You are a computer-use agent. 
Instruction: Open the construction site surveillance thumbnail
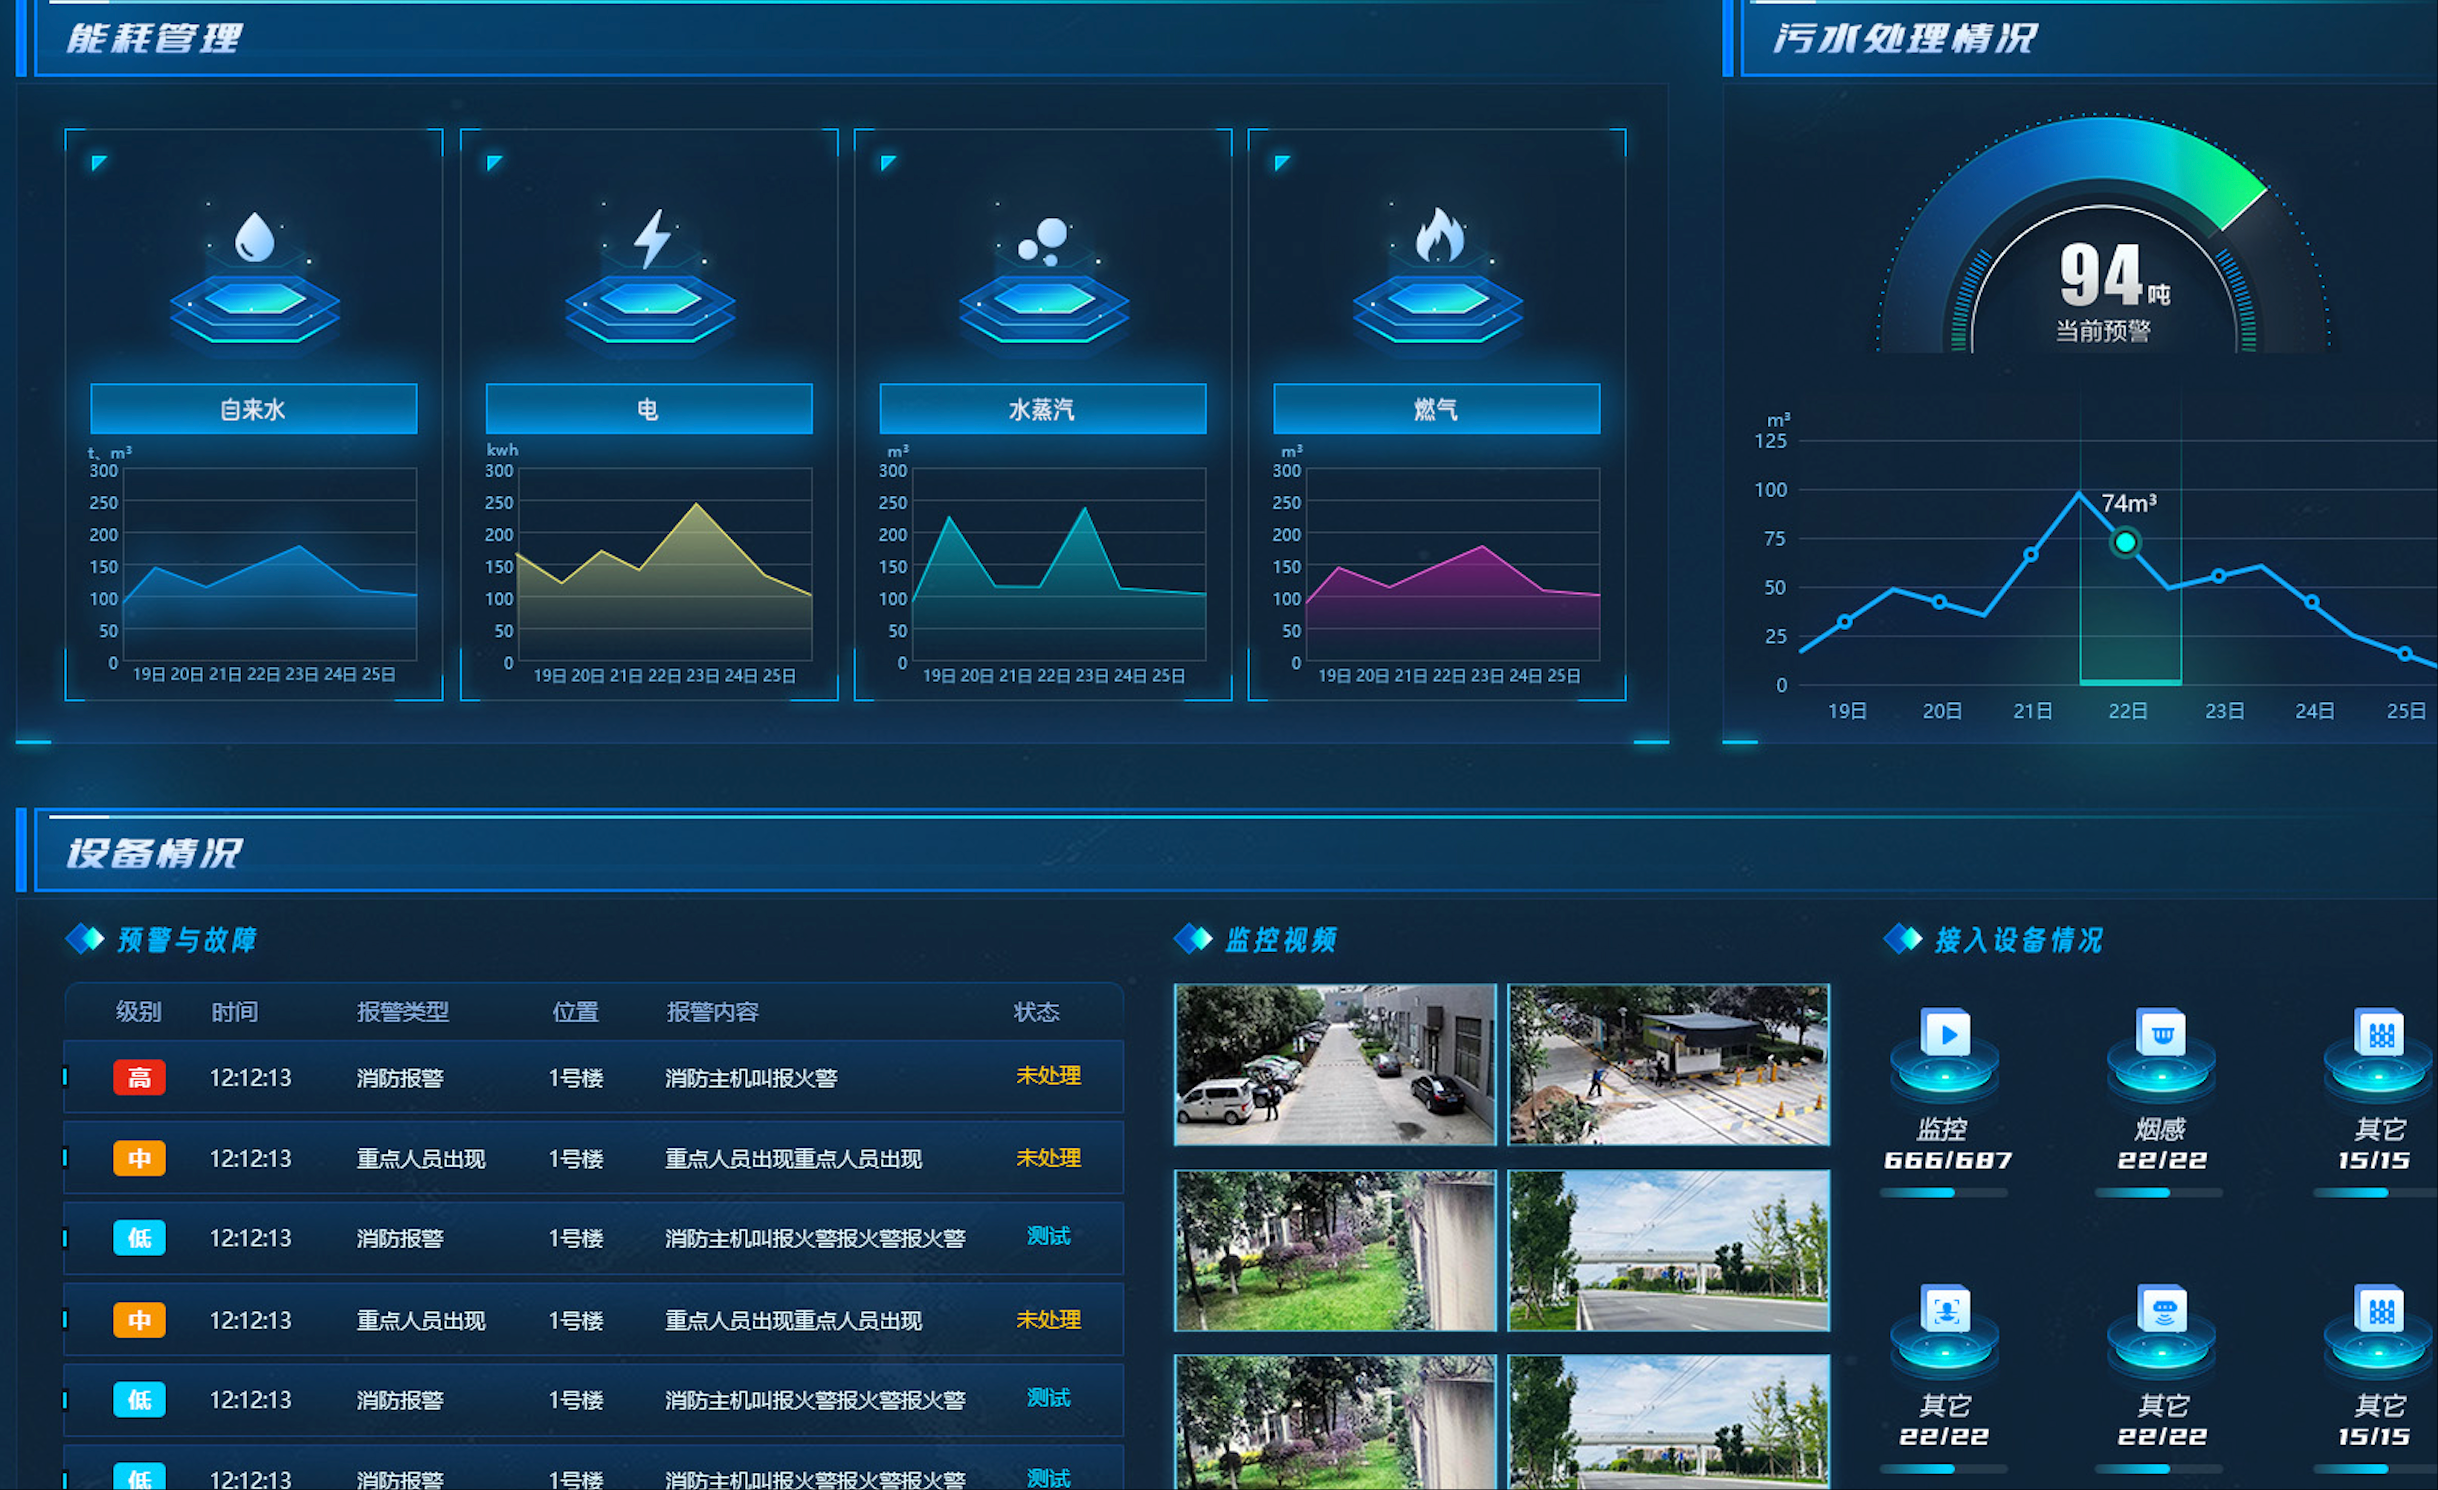(1668, 1064)
